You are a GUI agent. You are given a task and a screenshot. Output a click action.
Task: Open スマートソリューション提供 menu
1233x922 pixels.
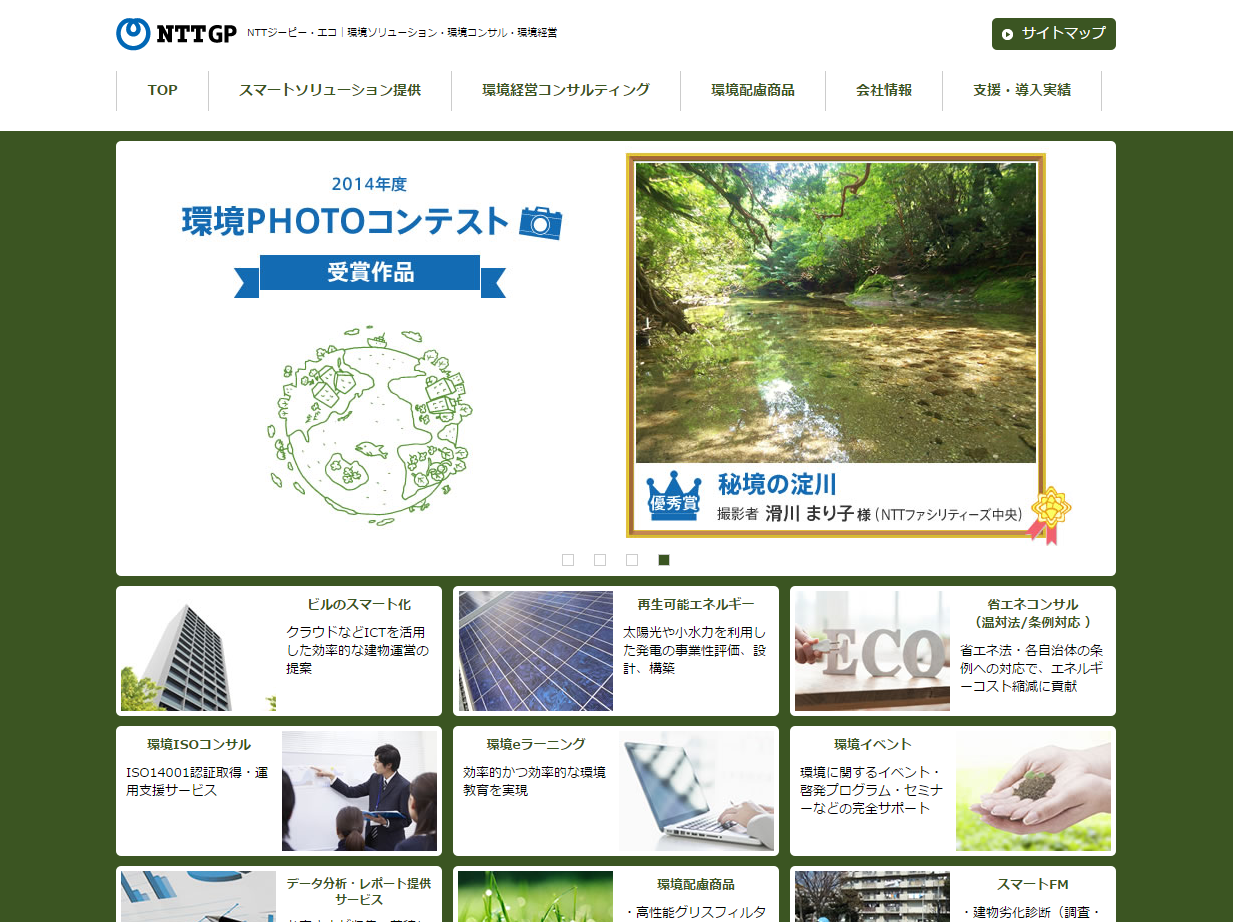click(x=330, y=90)
